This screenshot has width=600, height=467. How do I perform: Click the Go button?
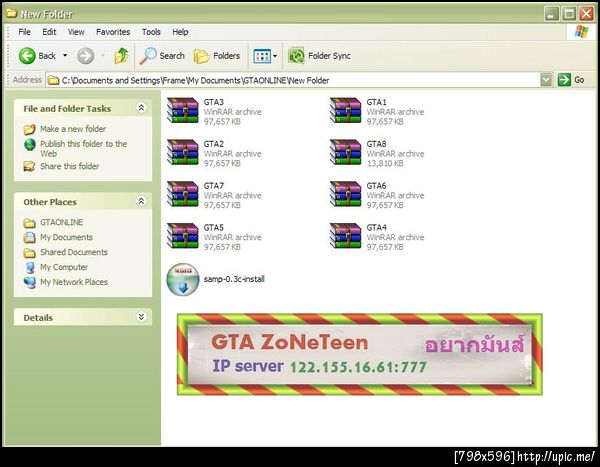coord(571,80)
